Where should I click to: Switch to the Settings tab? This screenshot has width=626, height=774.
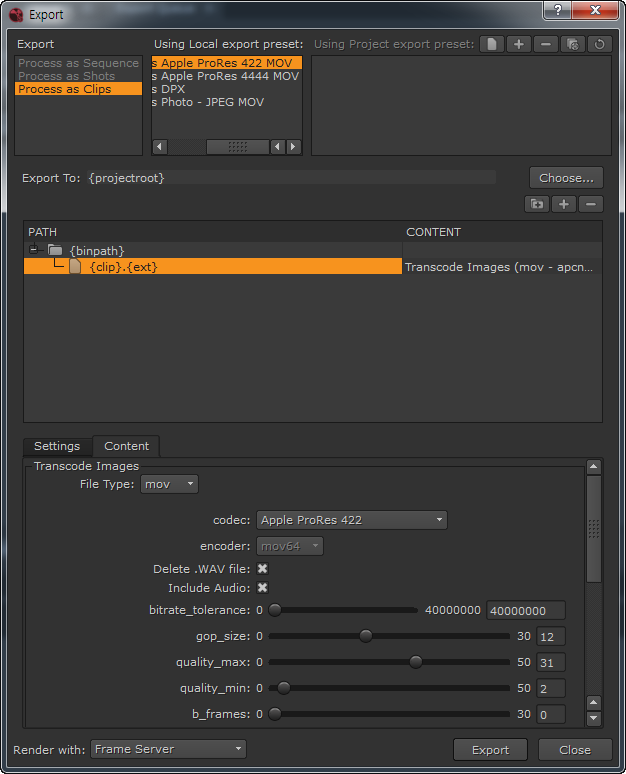coord(57,446)
